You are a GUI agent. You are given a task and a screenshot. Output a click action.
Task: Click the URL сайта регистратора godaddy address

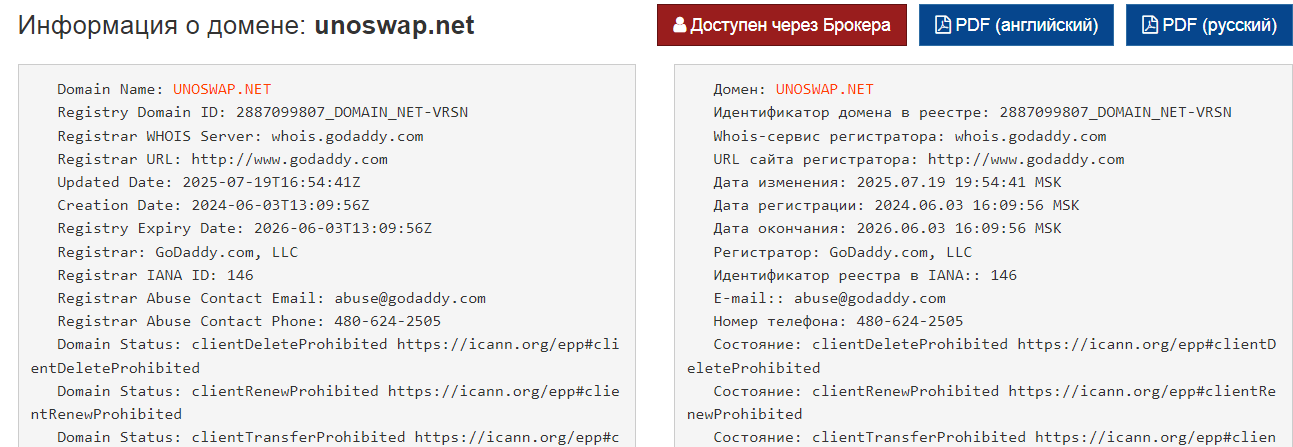(1026, 159)
